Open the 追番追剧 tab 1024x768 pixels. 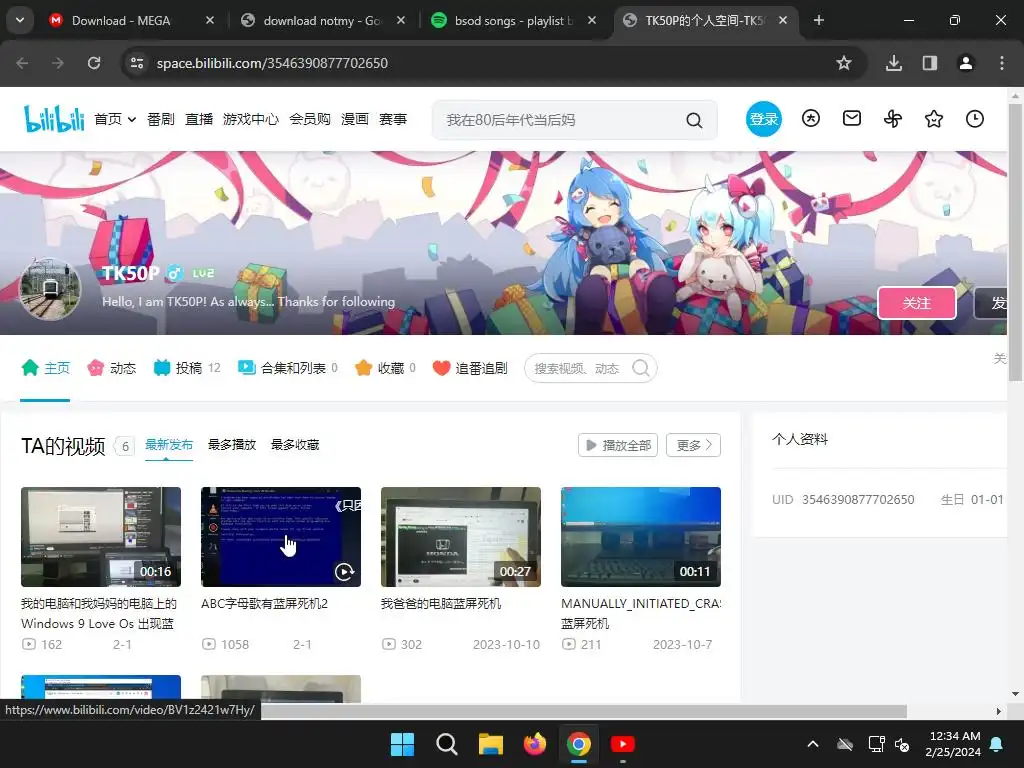click(470, 368)
